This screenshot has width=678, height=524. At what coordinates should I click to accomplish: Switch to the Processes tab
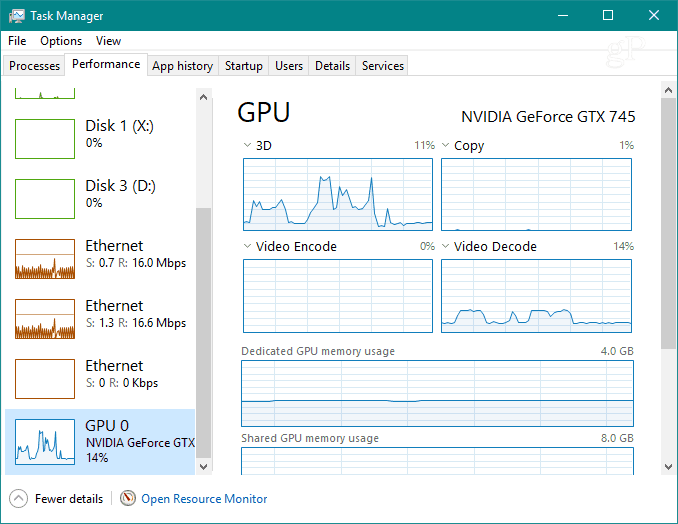coord(35,66)
